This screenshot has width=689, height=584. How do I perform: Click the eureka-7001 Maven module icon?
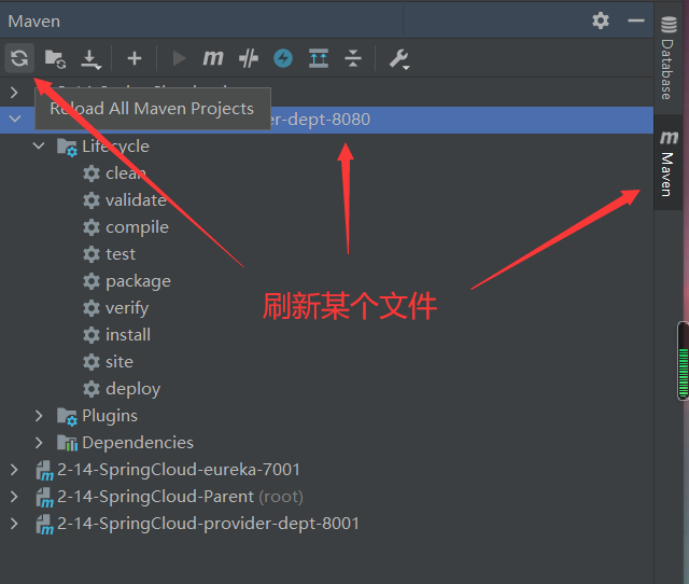point(45,471)
